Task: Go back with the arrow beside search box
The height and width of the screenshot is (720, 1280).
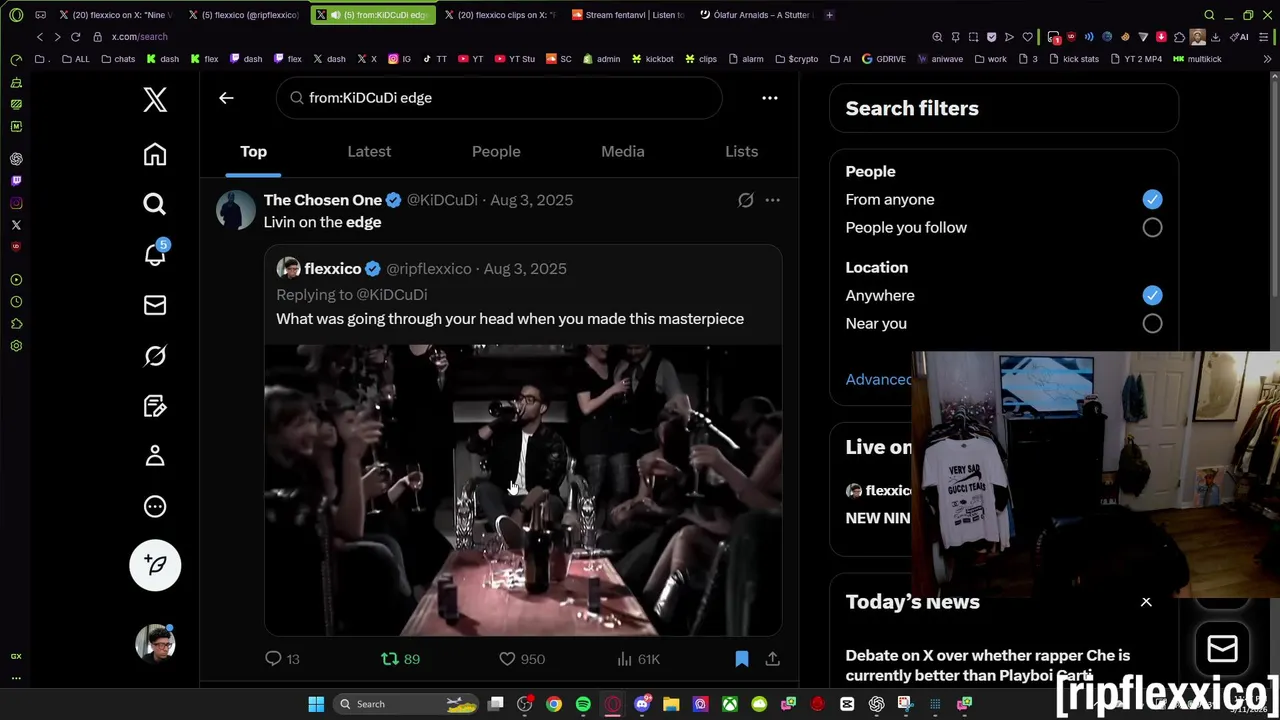Action: coord(226,98)
